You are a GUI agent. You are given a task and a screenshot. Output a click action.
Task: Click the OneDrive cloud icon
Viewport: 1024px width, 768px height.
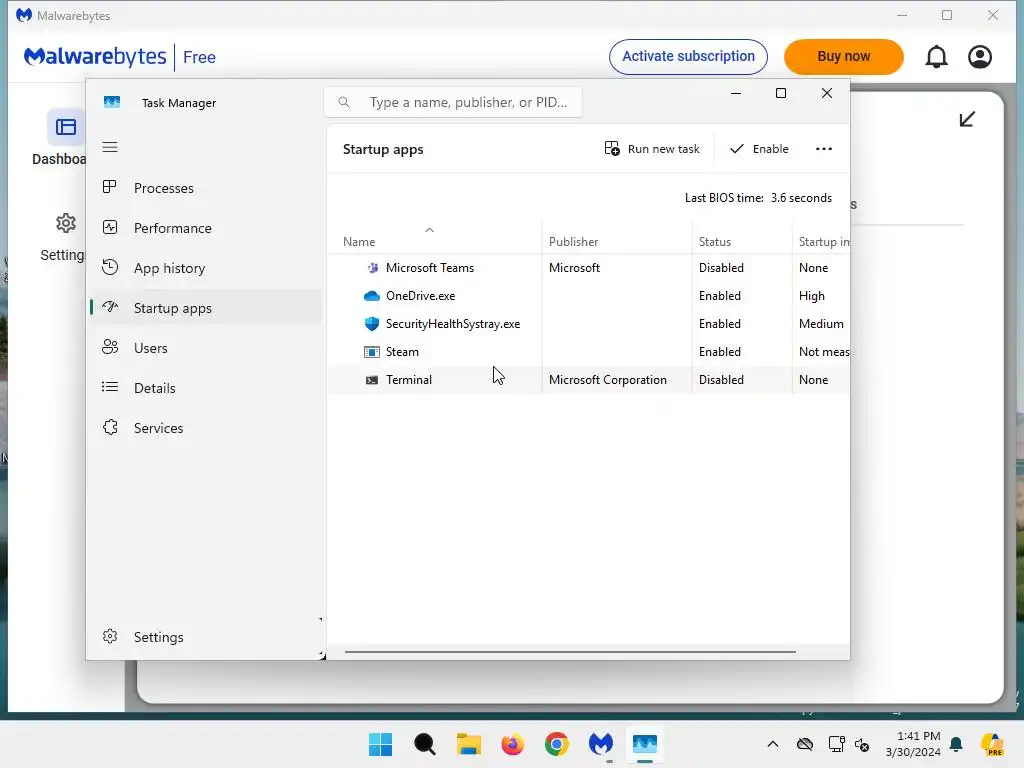(x=372, y=296)
